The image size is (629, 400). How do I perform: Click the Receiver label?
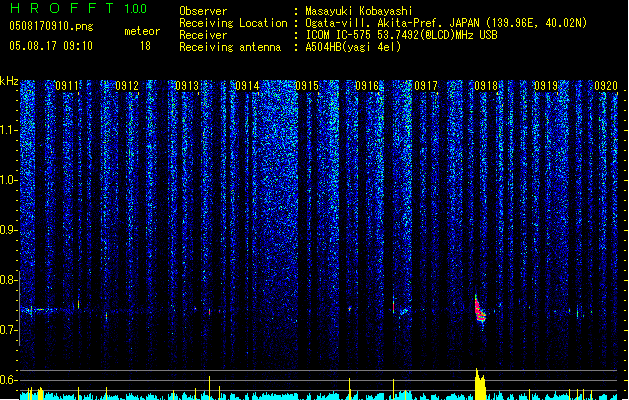pyautogui.click(x=203, y=35)
